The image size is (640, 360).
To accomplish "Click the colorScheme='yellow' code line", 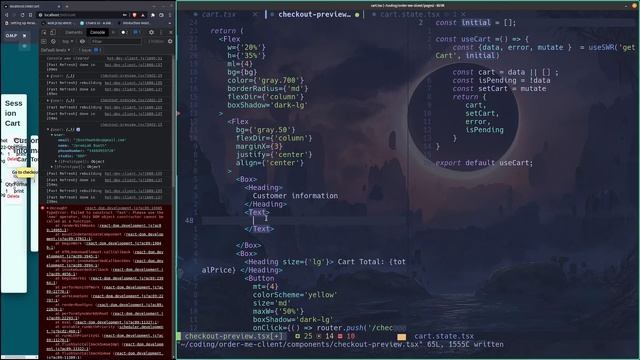I will pos(294,294).
